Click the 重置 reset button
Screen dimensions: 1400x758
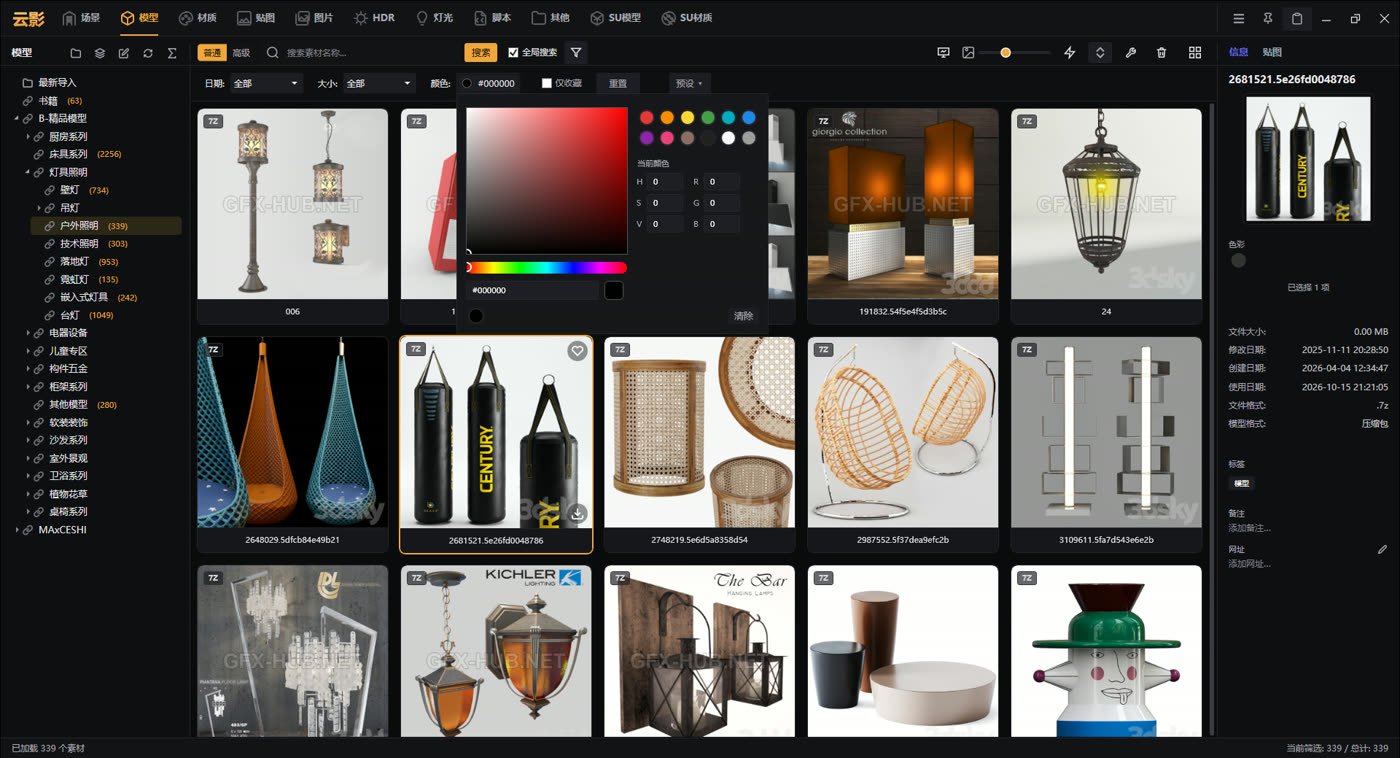[618, 83]
